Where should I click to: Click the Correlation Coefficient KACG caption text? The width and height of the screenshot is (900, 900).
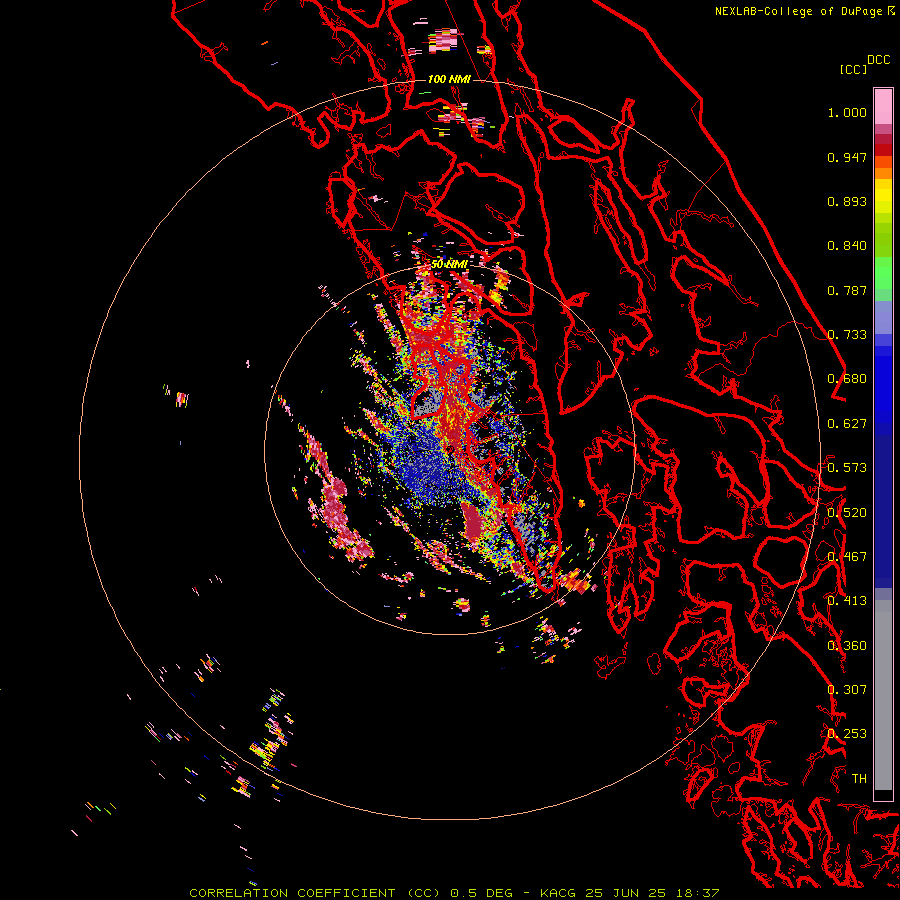pos(454,893)
